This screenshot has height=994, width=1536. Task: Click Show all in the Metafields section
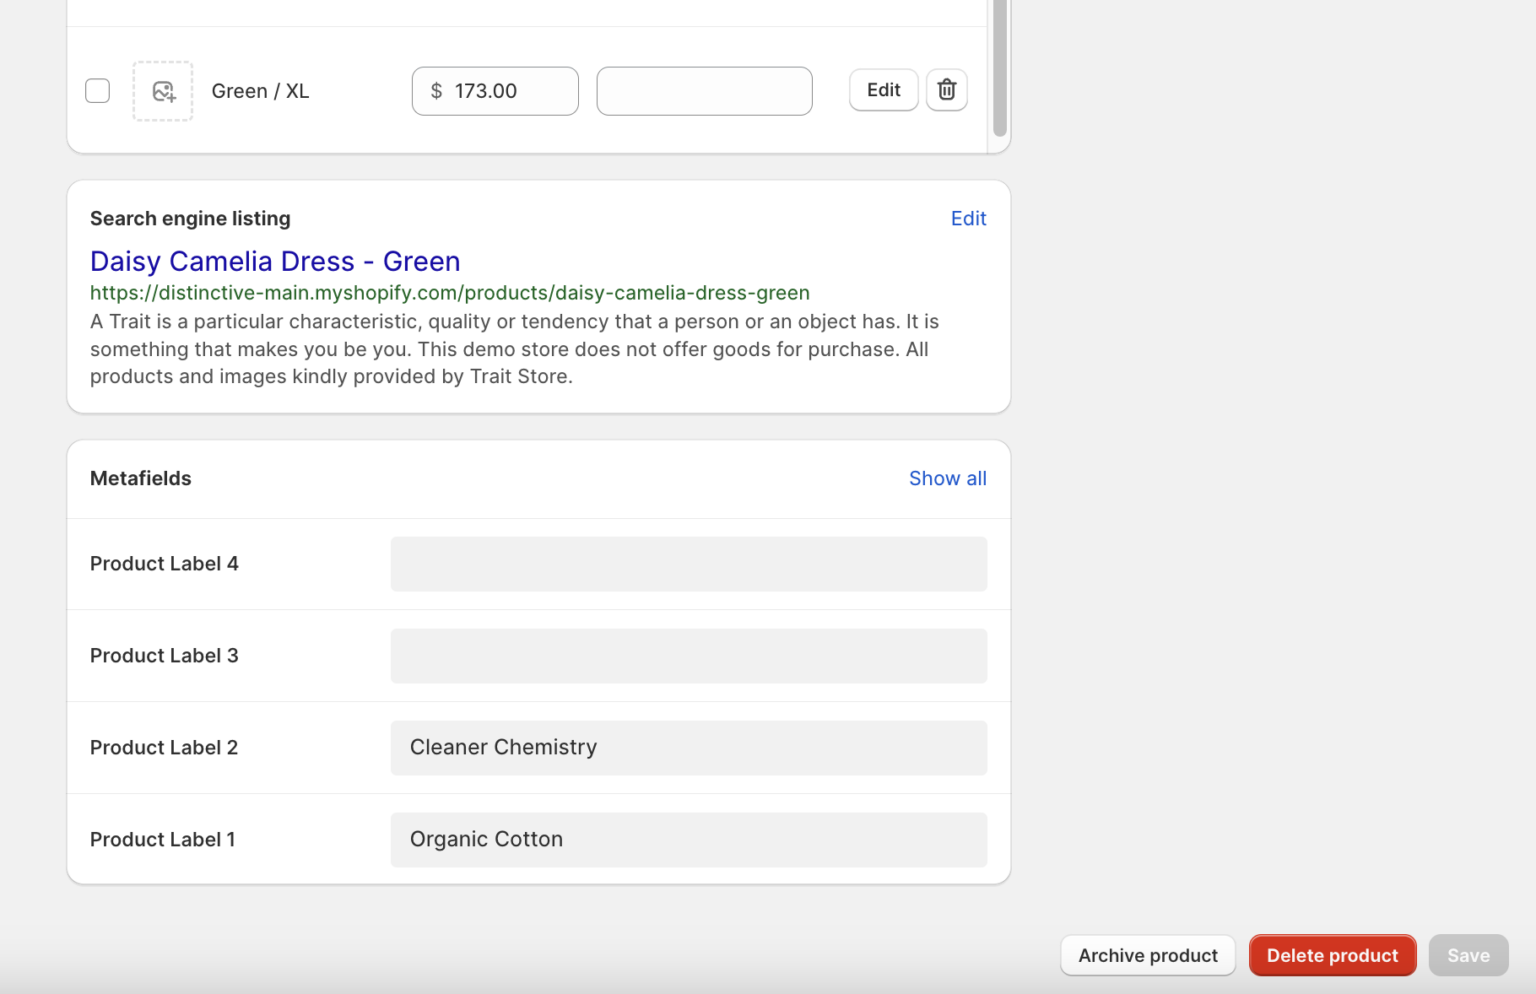pos(947,478)
